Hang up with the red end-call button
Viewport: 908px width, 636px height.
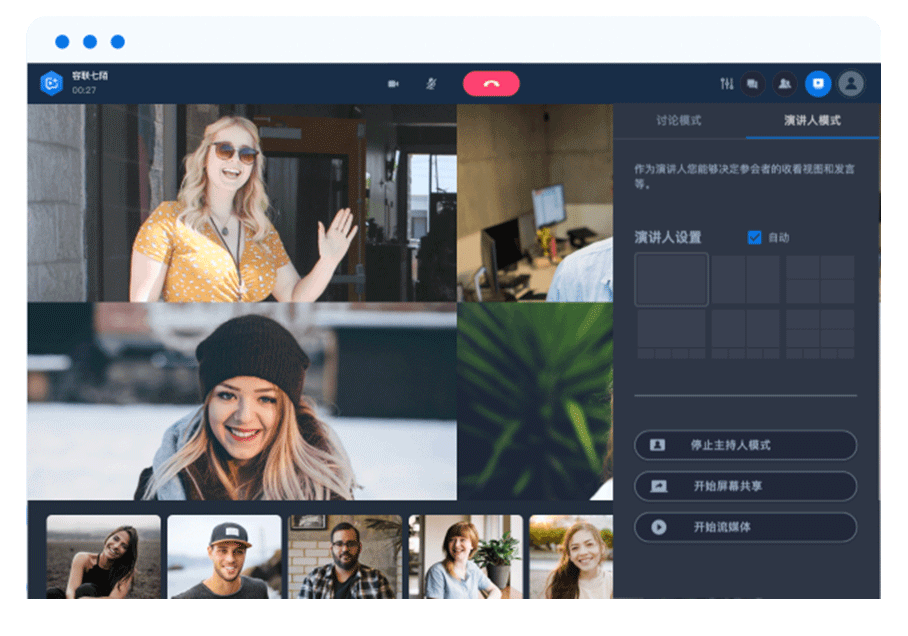click(x=491, y=84)
